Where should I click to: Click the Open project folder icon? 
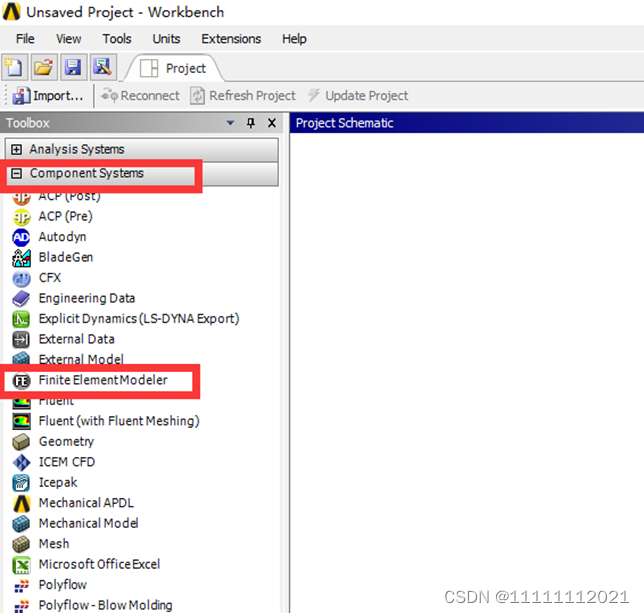[44, 67]
